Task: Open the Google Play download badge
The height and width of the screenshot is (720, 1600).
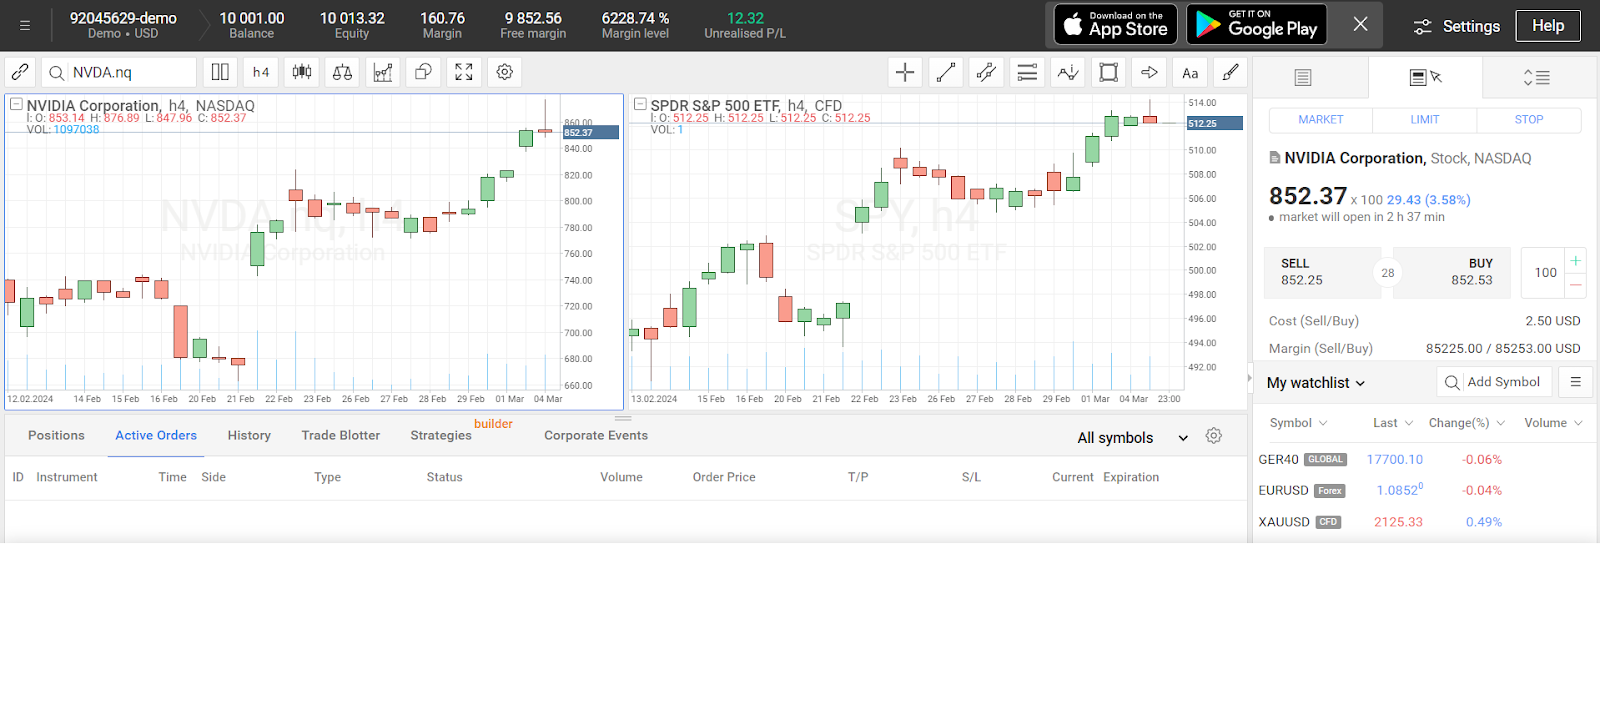Action: (1257, 24)
